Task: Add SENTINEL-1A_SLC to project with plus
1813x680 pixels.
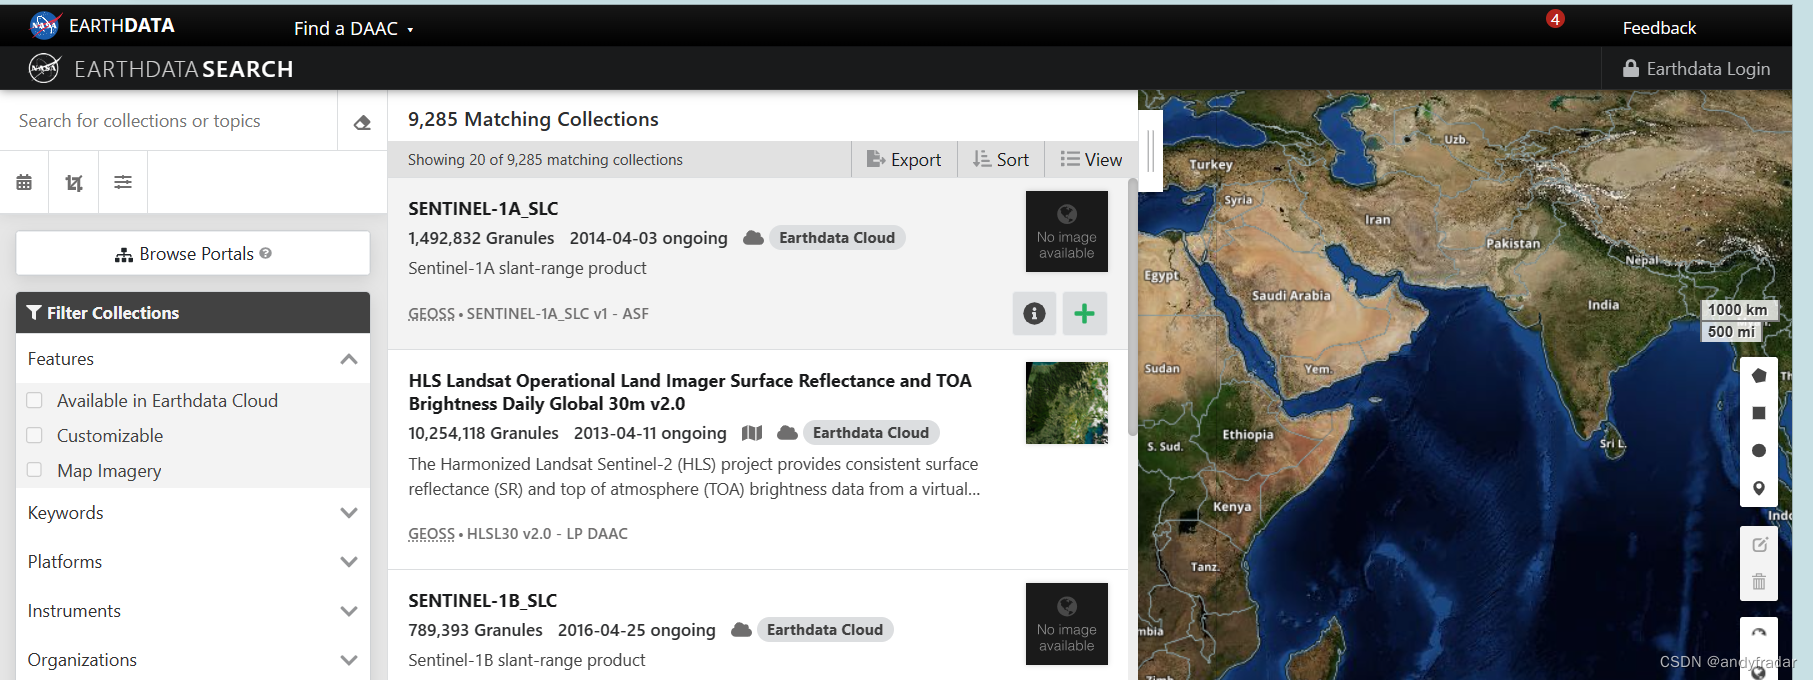Action: point(1085,313)
